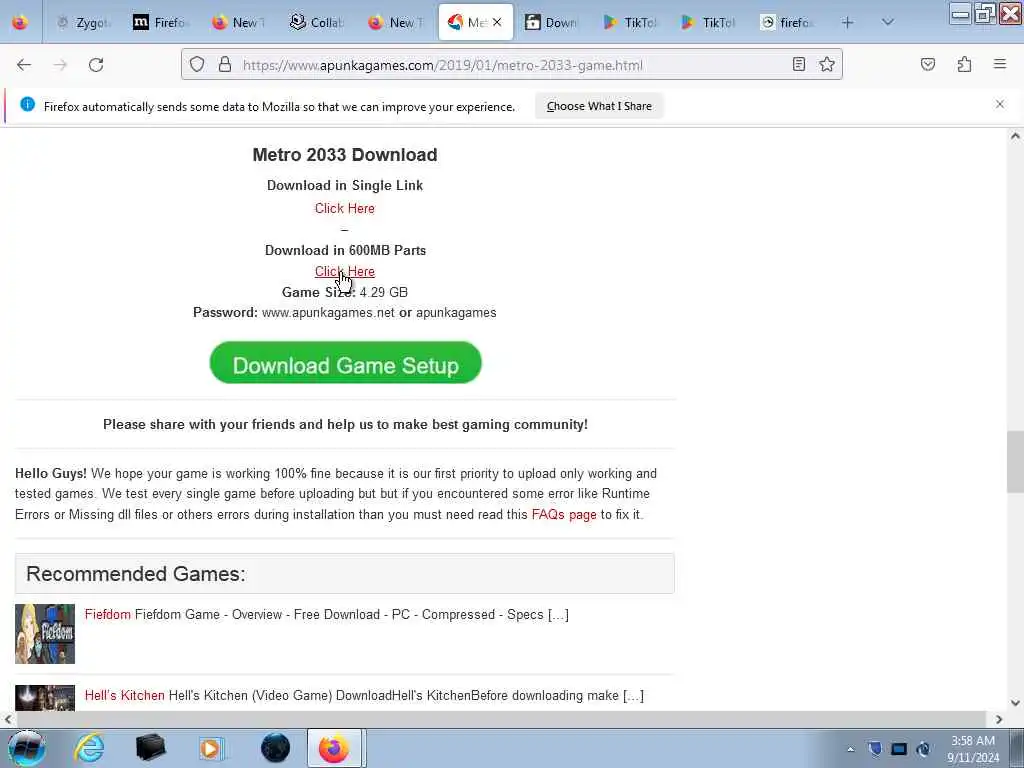Click the green Download Game Setup button
The image size is (1024, 768).
pyautogui.click(x=345, y=363)
